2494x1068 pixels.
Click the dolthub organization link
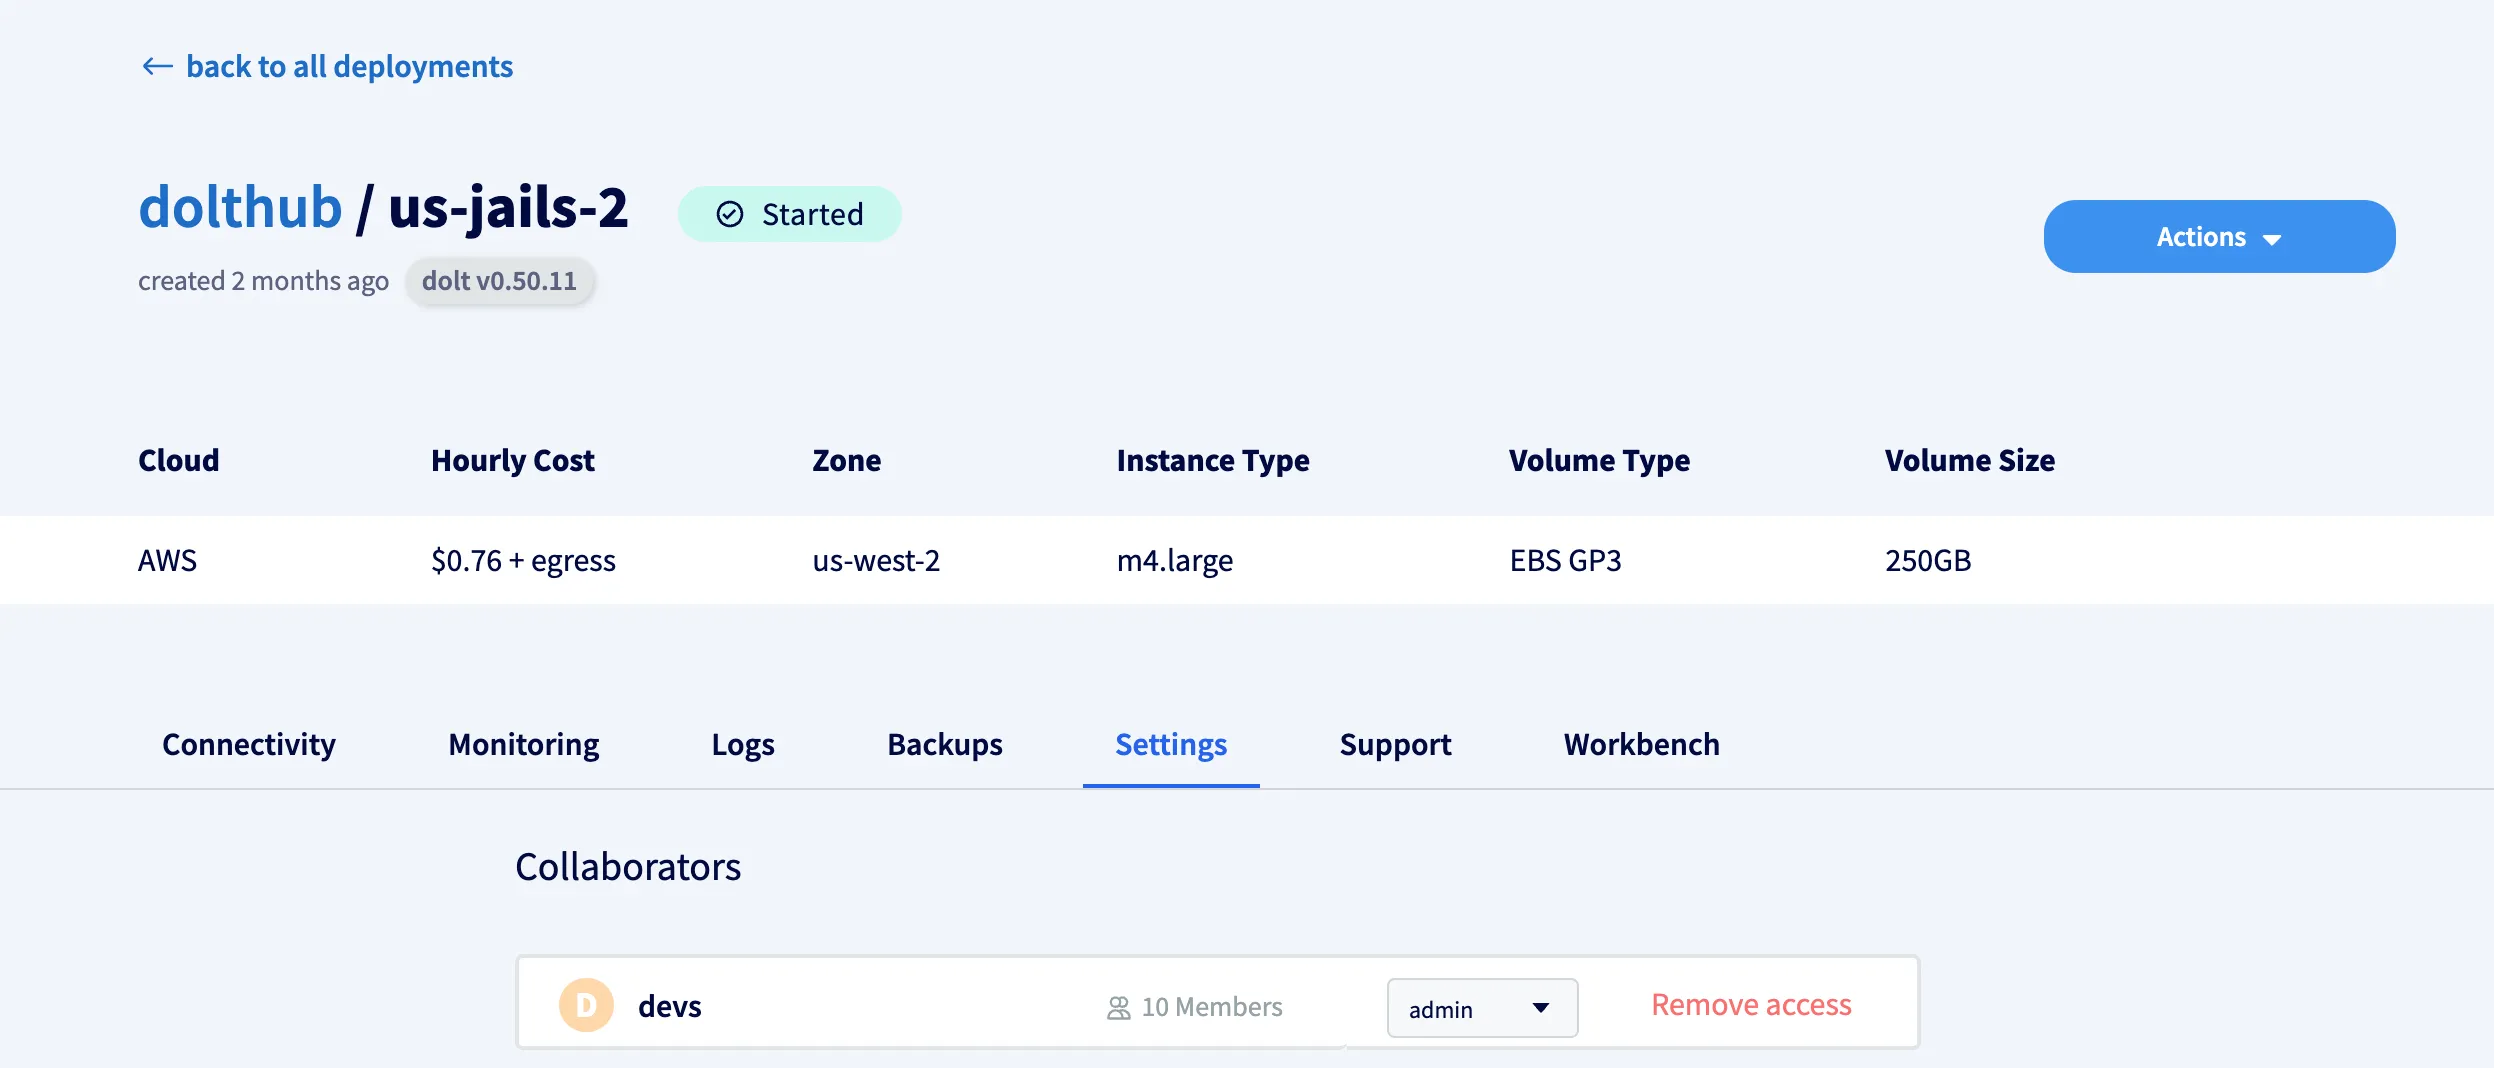(240, 206)
